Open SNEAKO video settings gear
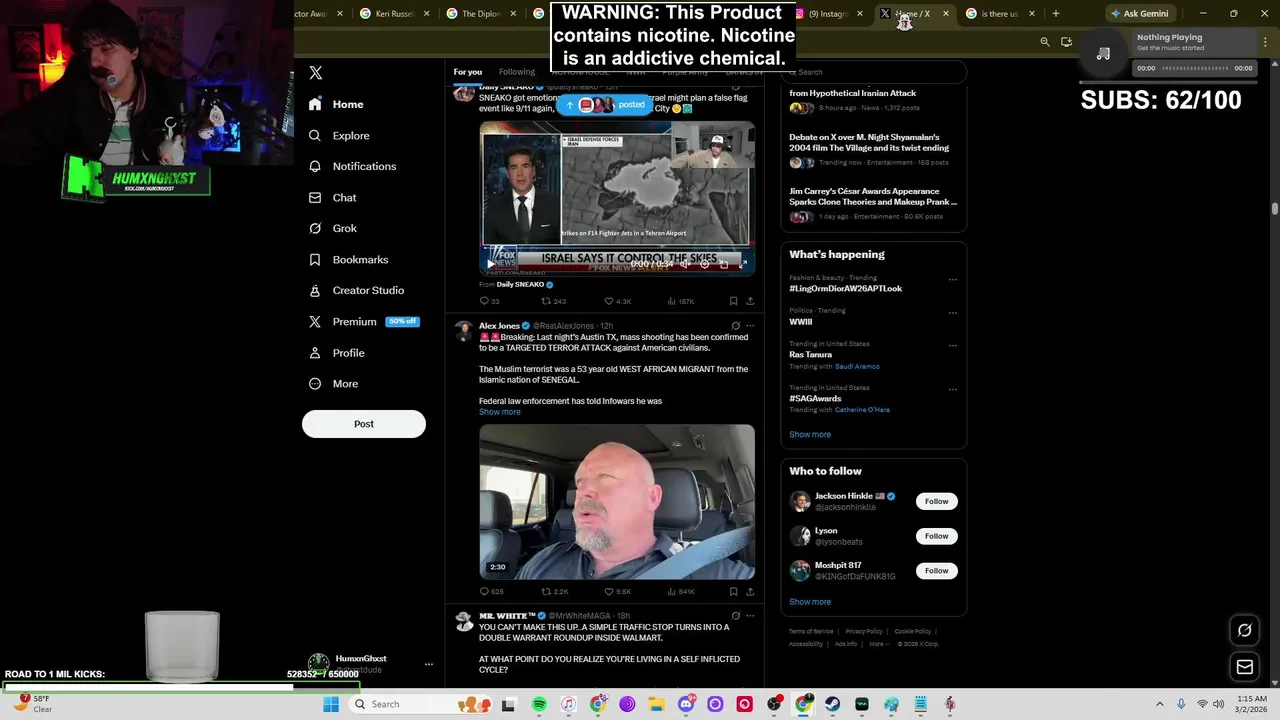Screen dimensions: 1280x720 tap(704, 264)
